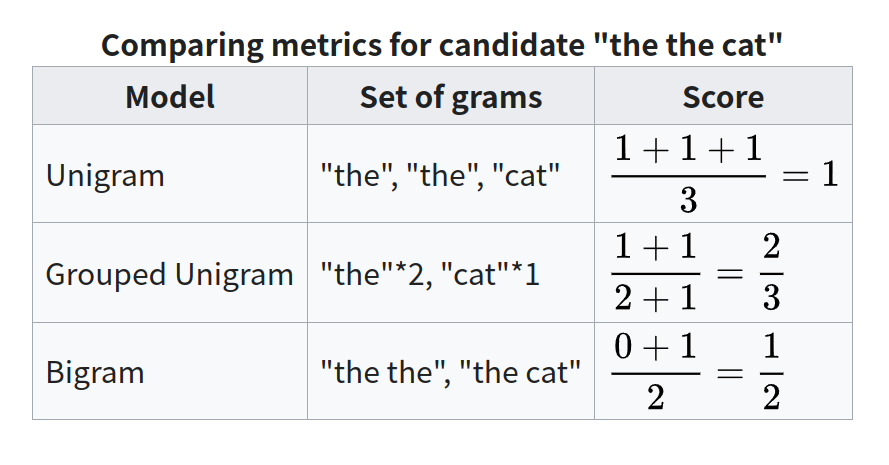Click the grams cell "the", "the", "cat"

tap(451, 174)
